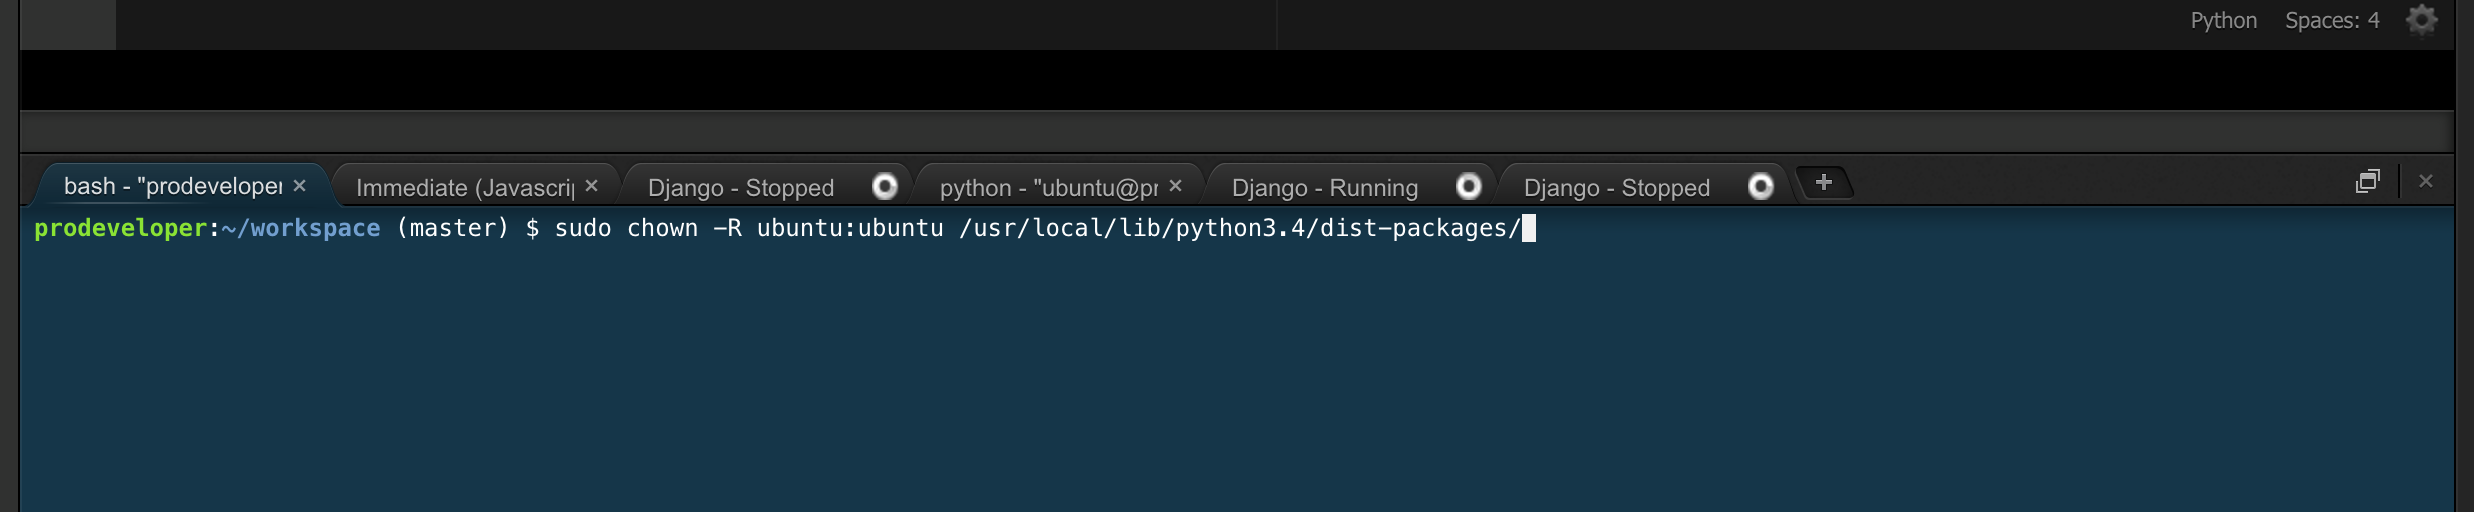Switch to the Django - Running tab
The height and width of the screenshot is (512, 2474).
coord(1324,187)
